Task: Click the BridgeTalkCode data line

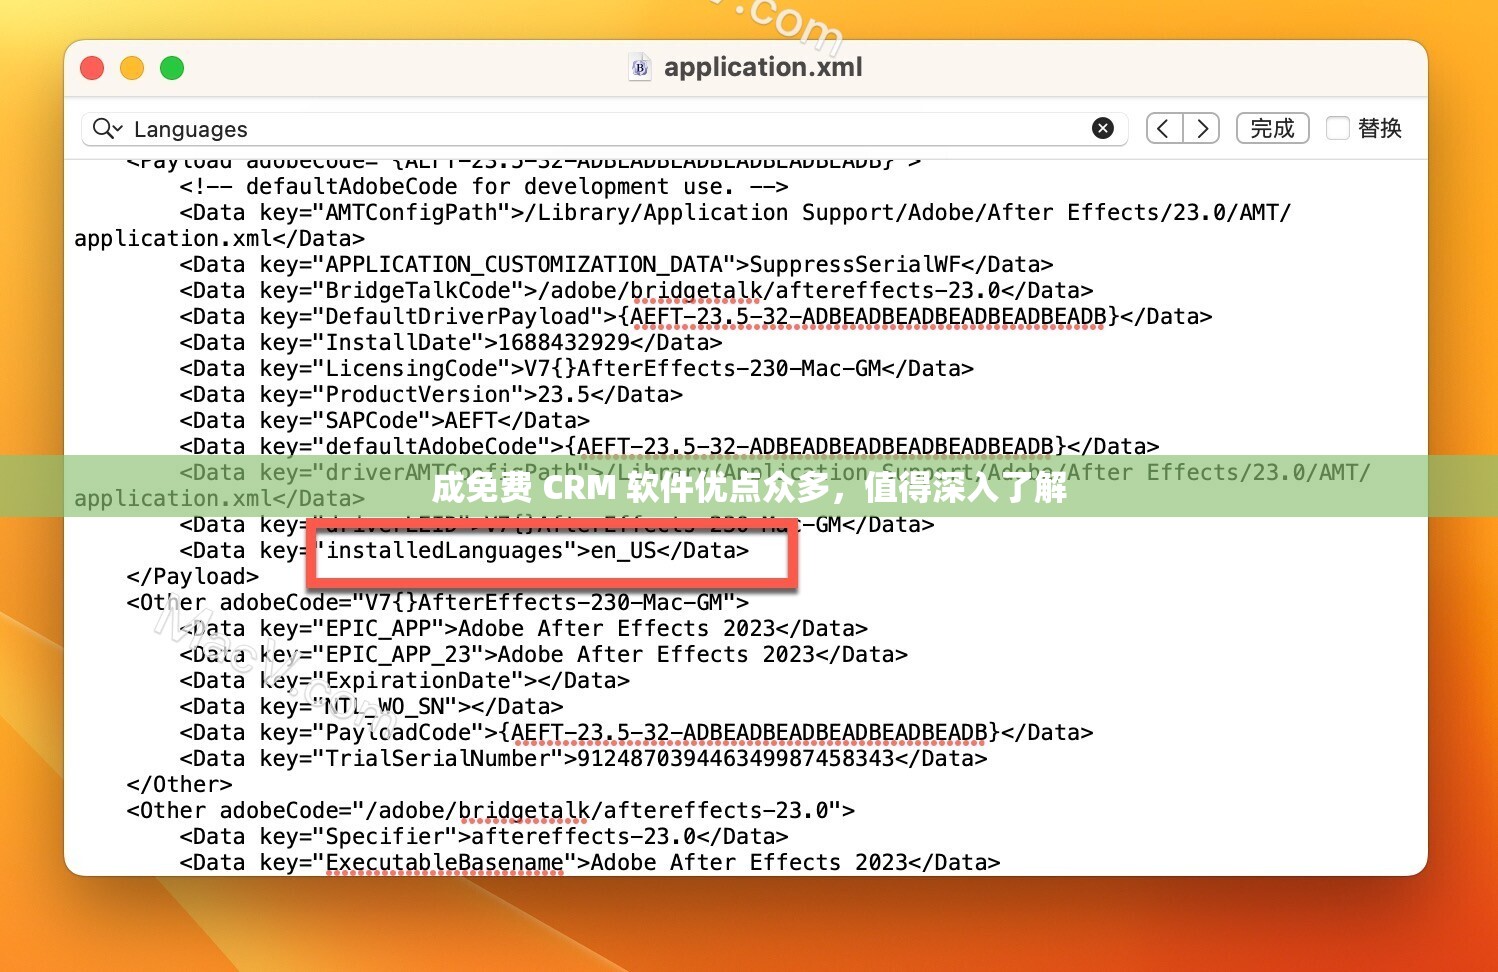Action: pyautogui.click(x=636, y=291)
